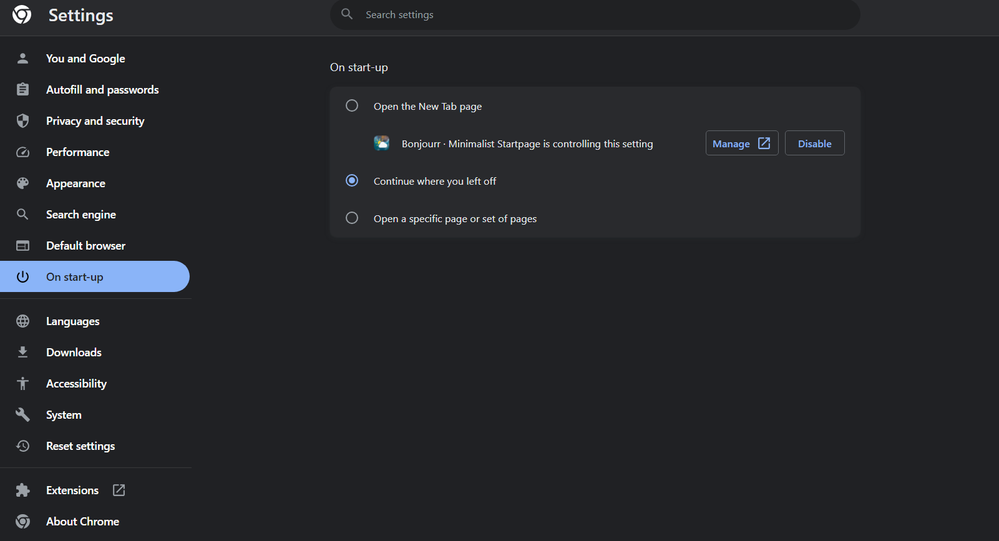Click the magnifier icon in the search bar
The height and width of the screenshot is (541, 999).
pos(347,15)
